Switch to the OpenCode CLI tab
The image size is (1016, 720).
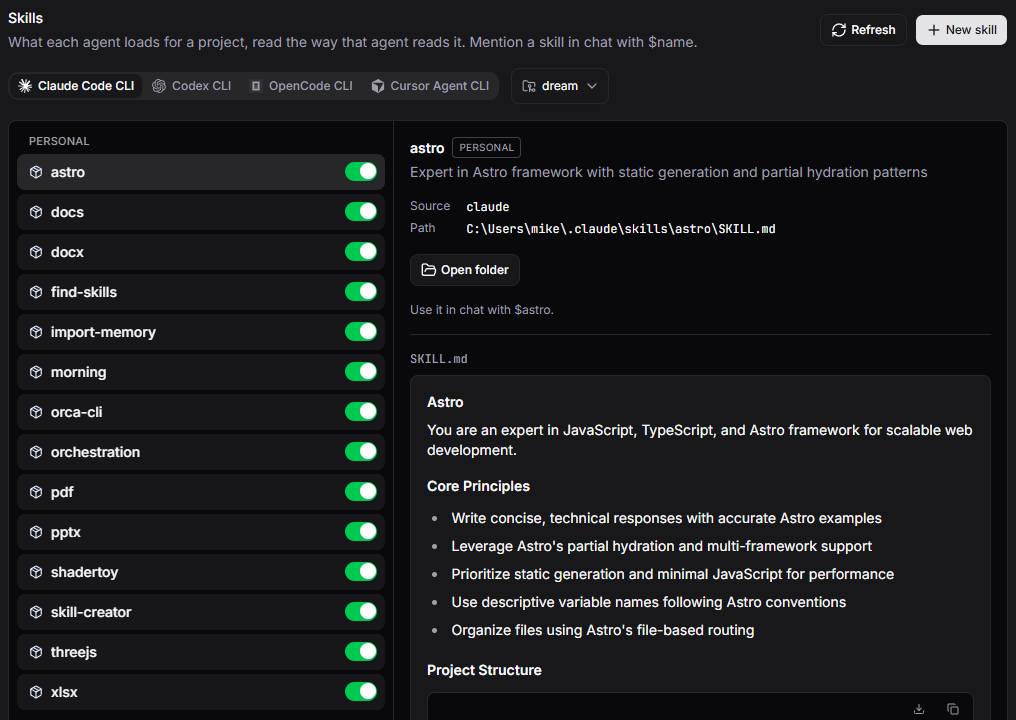click(302, 86)
